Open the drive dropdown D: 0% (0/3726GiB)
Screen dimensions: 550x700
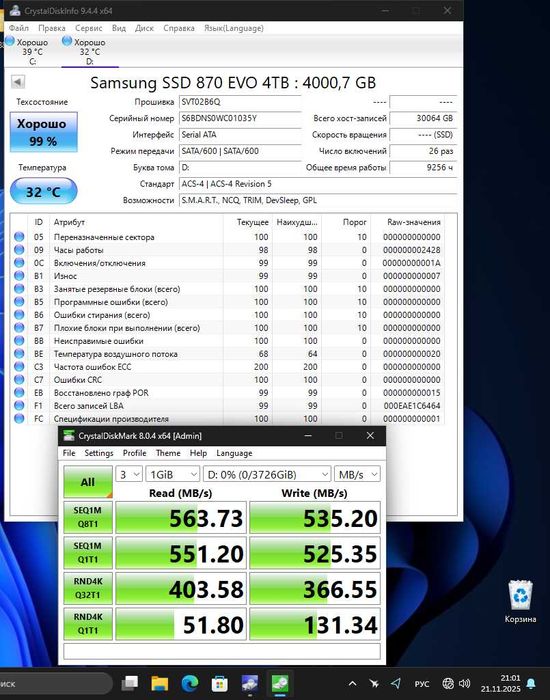point(267,474)
